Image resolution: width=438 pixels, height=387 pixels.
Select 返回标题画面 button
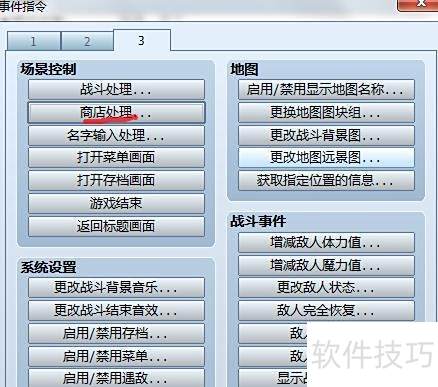click(116, 226)
